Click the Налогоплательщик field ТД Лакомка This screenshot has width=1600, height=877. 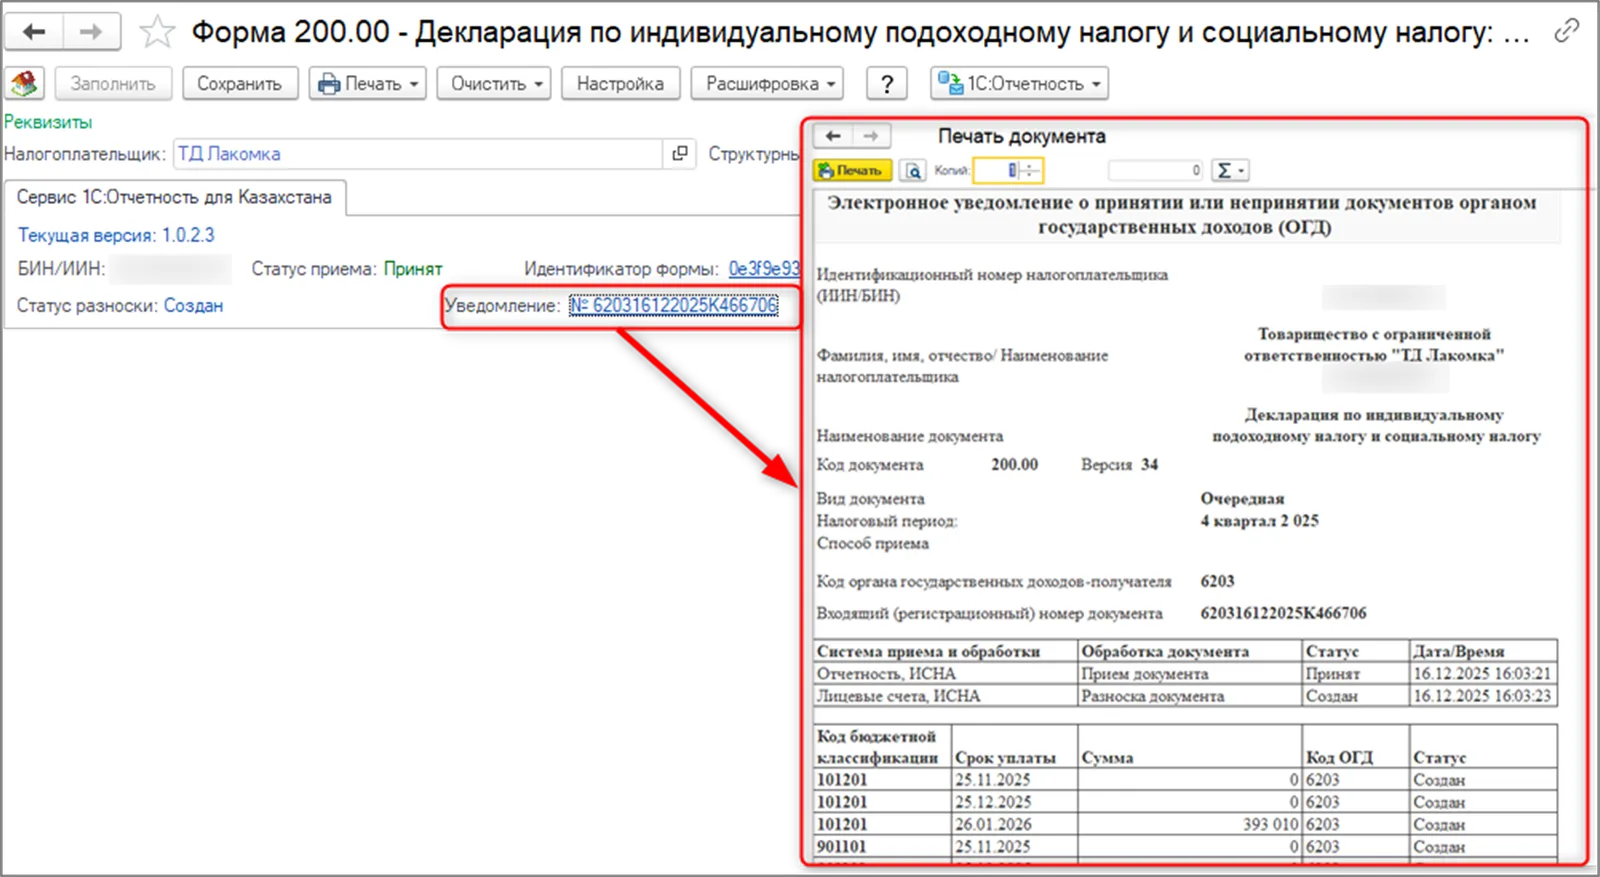(x=418, y=154)
